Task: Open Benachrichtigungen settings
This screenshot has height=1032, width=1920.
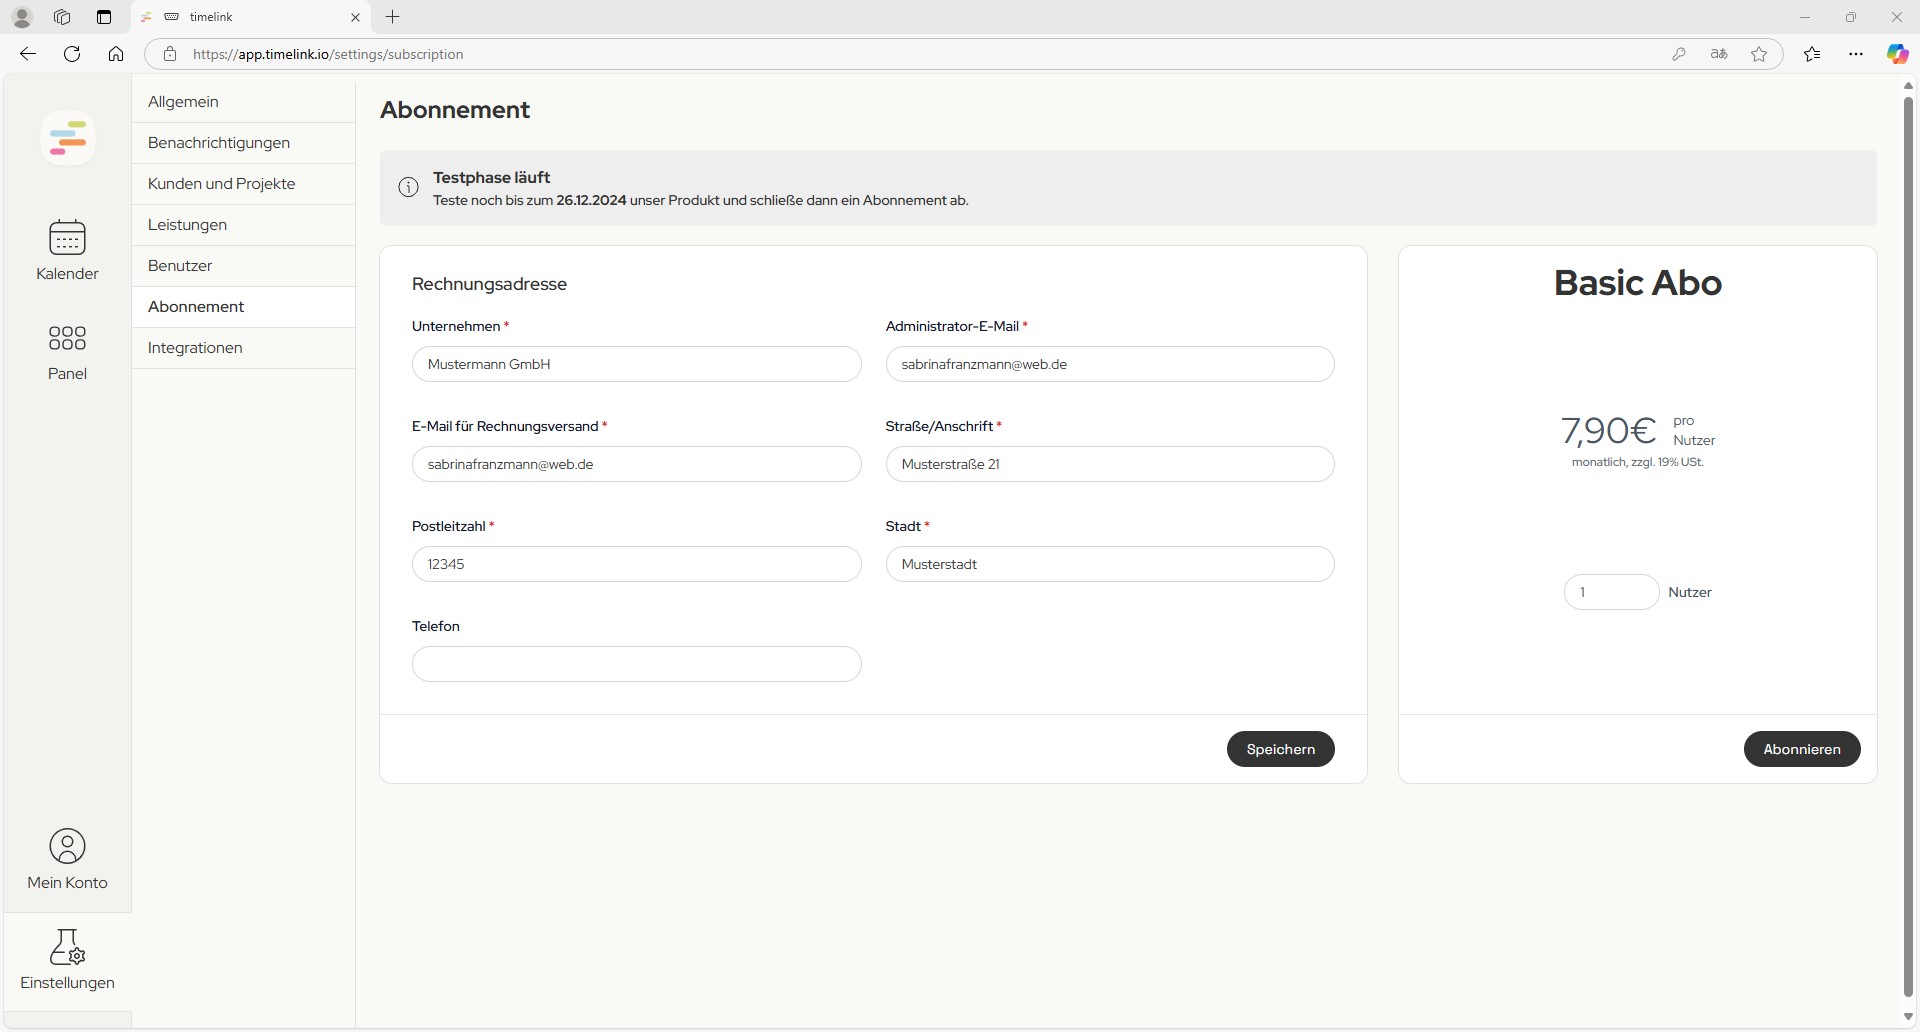Action: [x=243, y=143]
